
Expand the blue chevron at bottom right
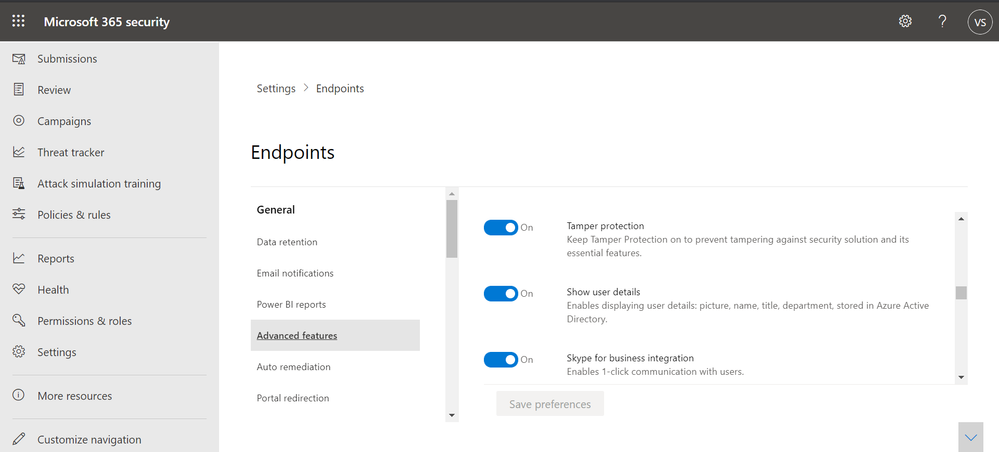coord(971,437)
